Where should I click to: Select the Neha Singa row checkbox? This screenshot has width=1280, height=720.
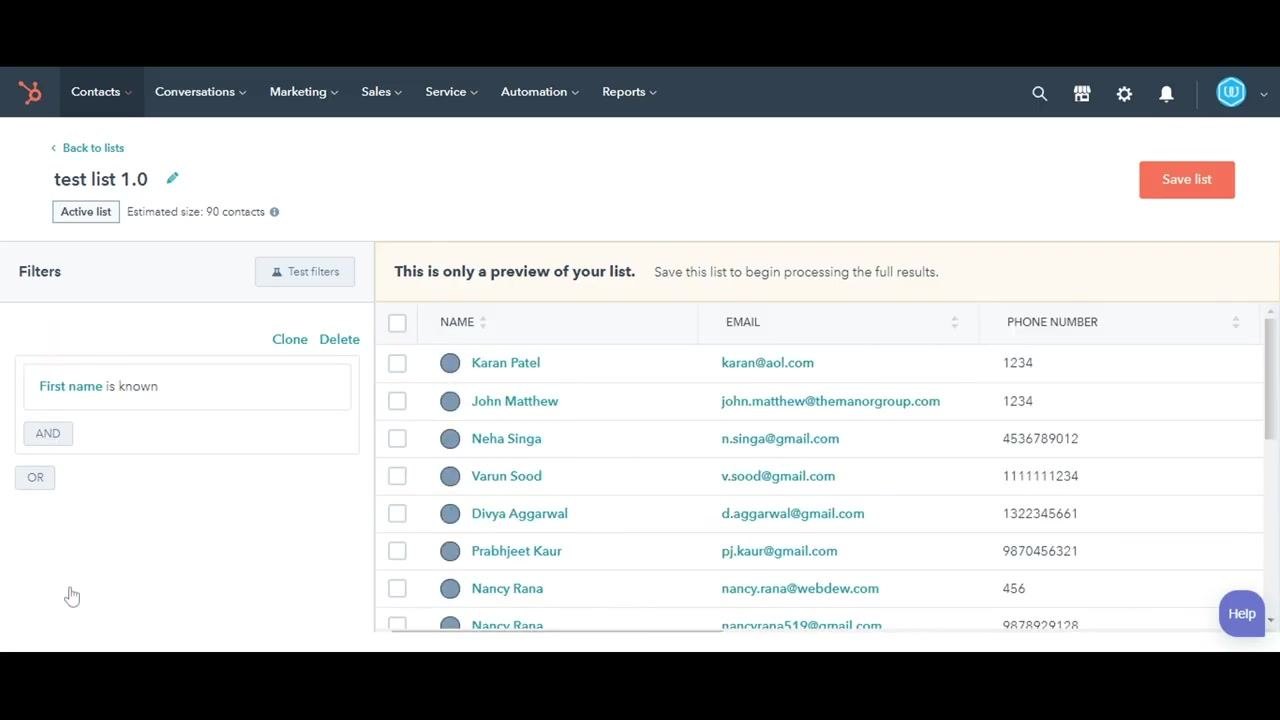point(397,439)
